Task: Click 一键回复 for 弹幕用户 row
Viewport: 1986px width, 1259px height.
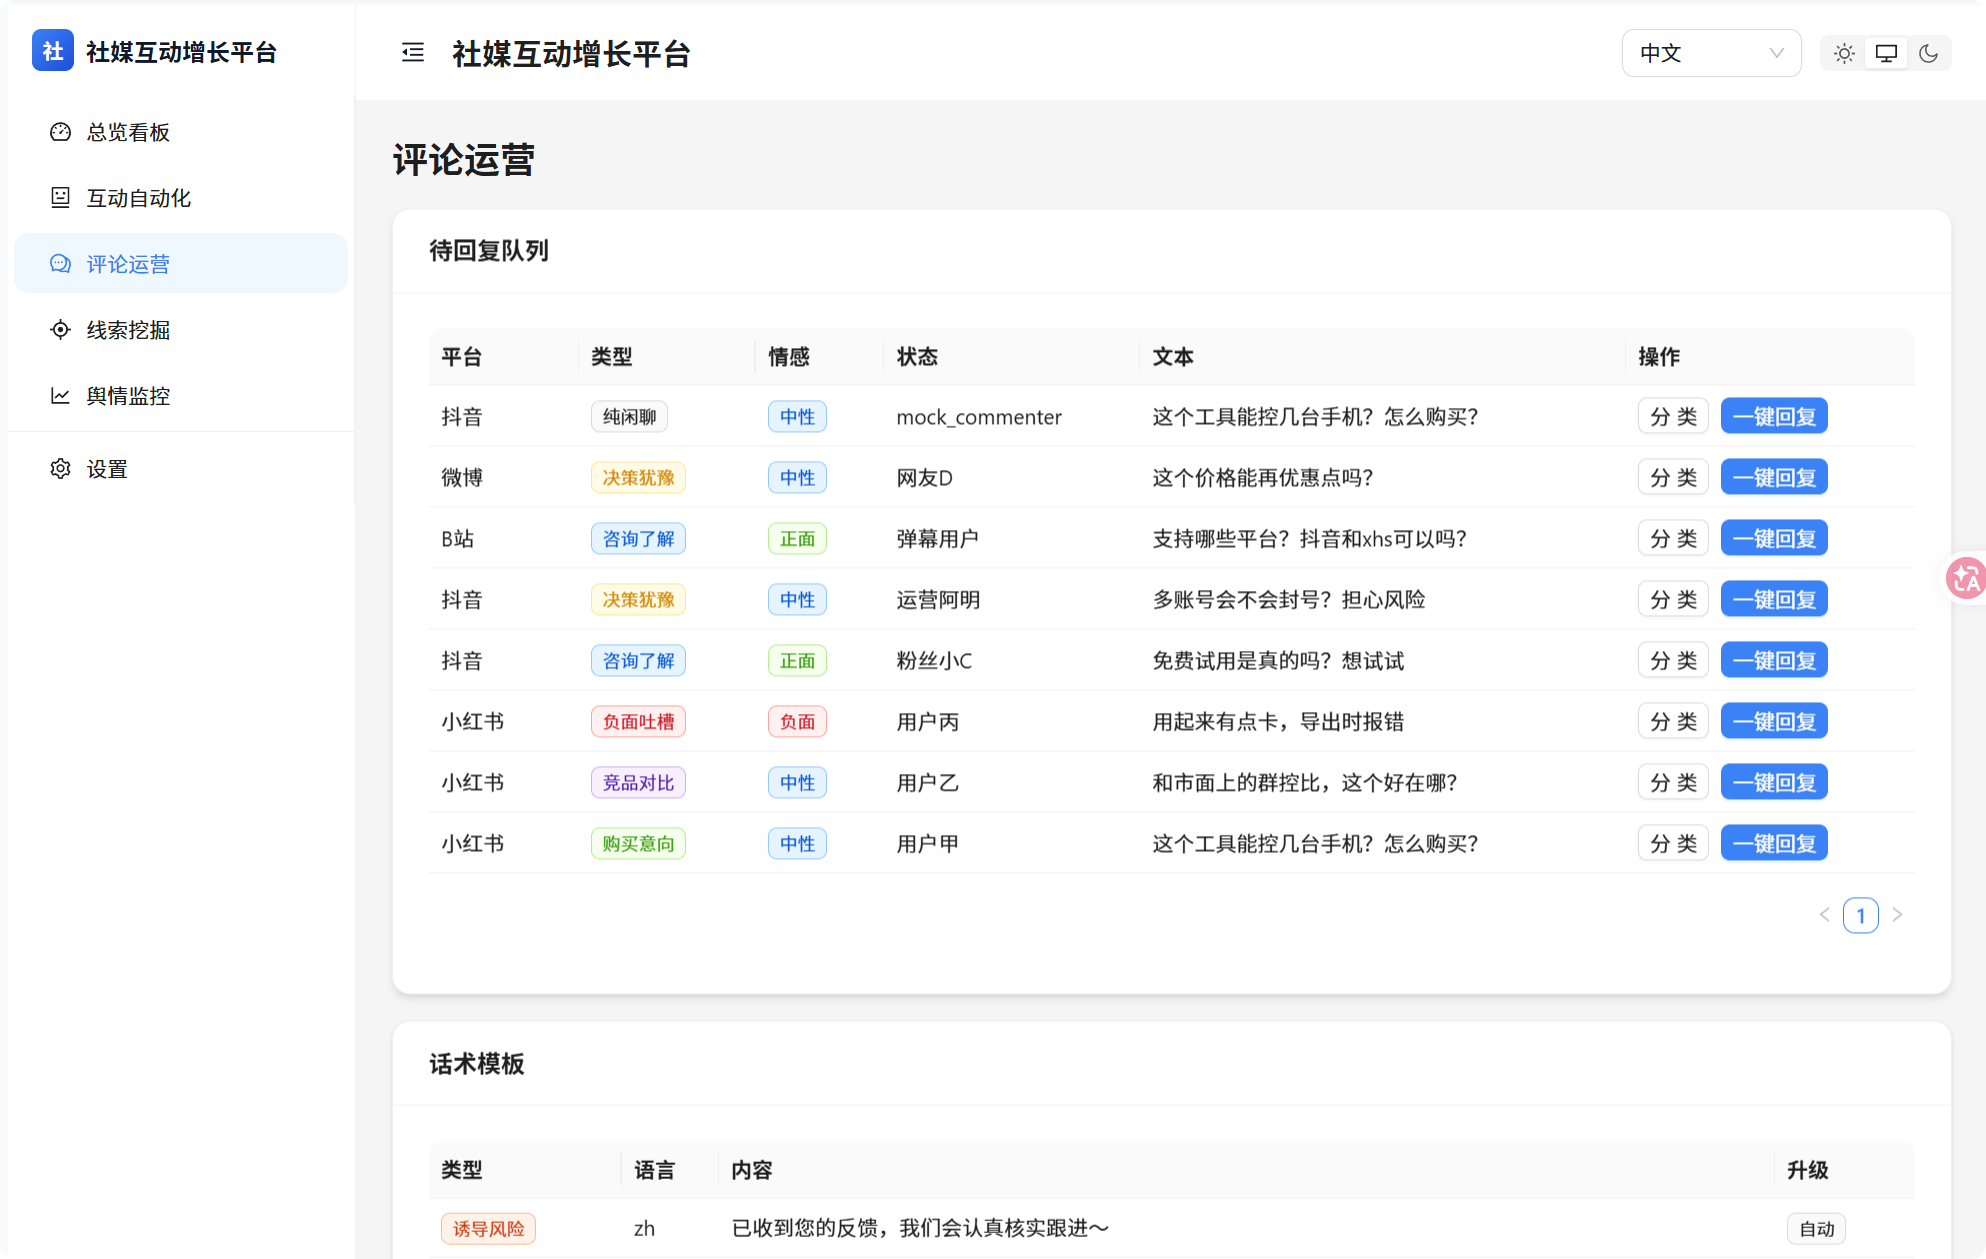Action: pos(1774,539)
